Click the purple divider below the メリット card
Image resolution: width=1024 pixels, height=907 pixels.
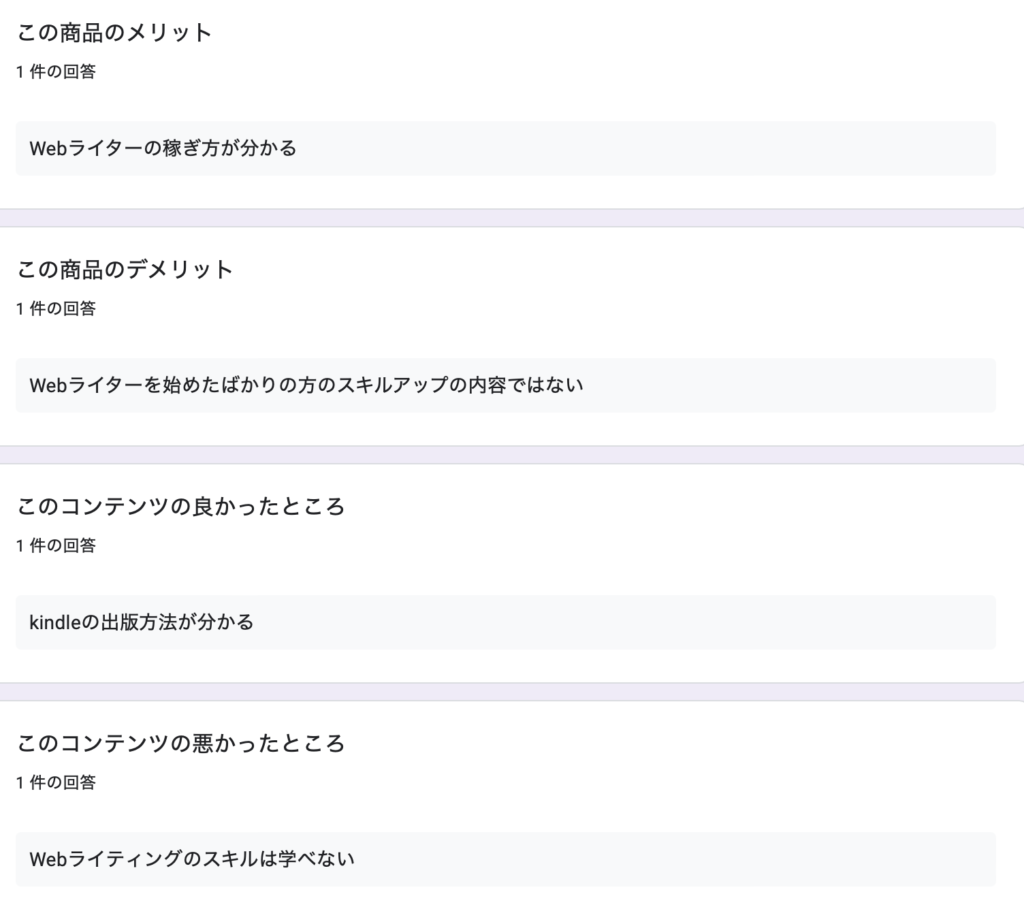tap(512, 218)
